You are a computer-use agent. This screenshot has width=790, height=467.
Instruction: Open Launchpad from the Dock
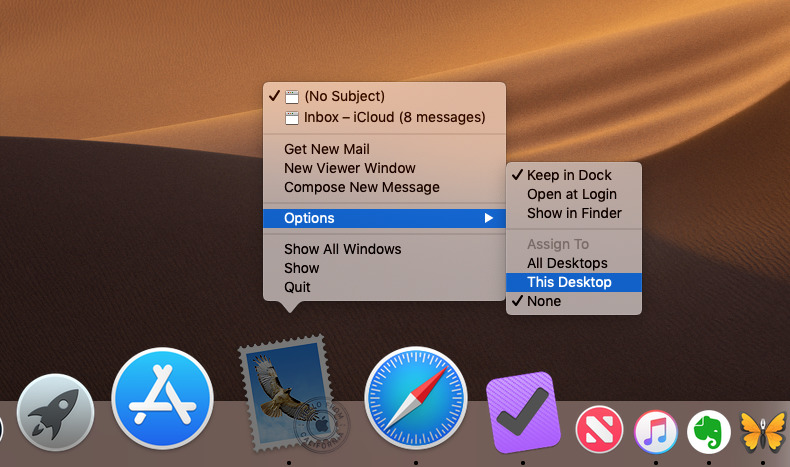pos(55,412)
